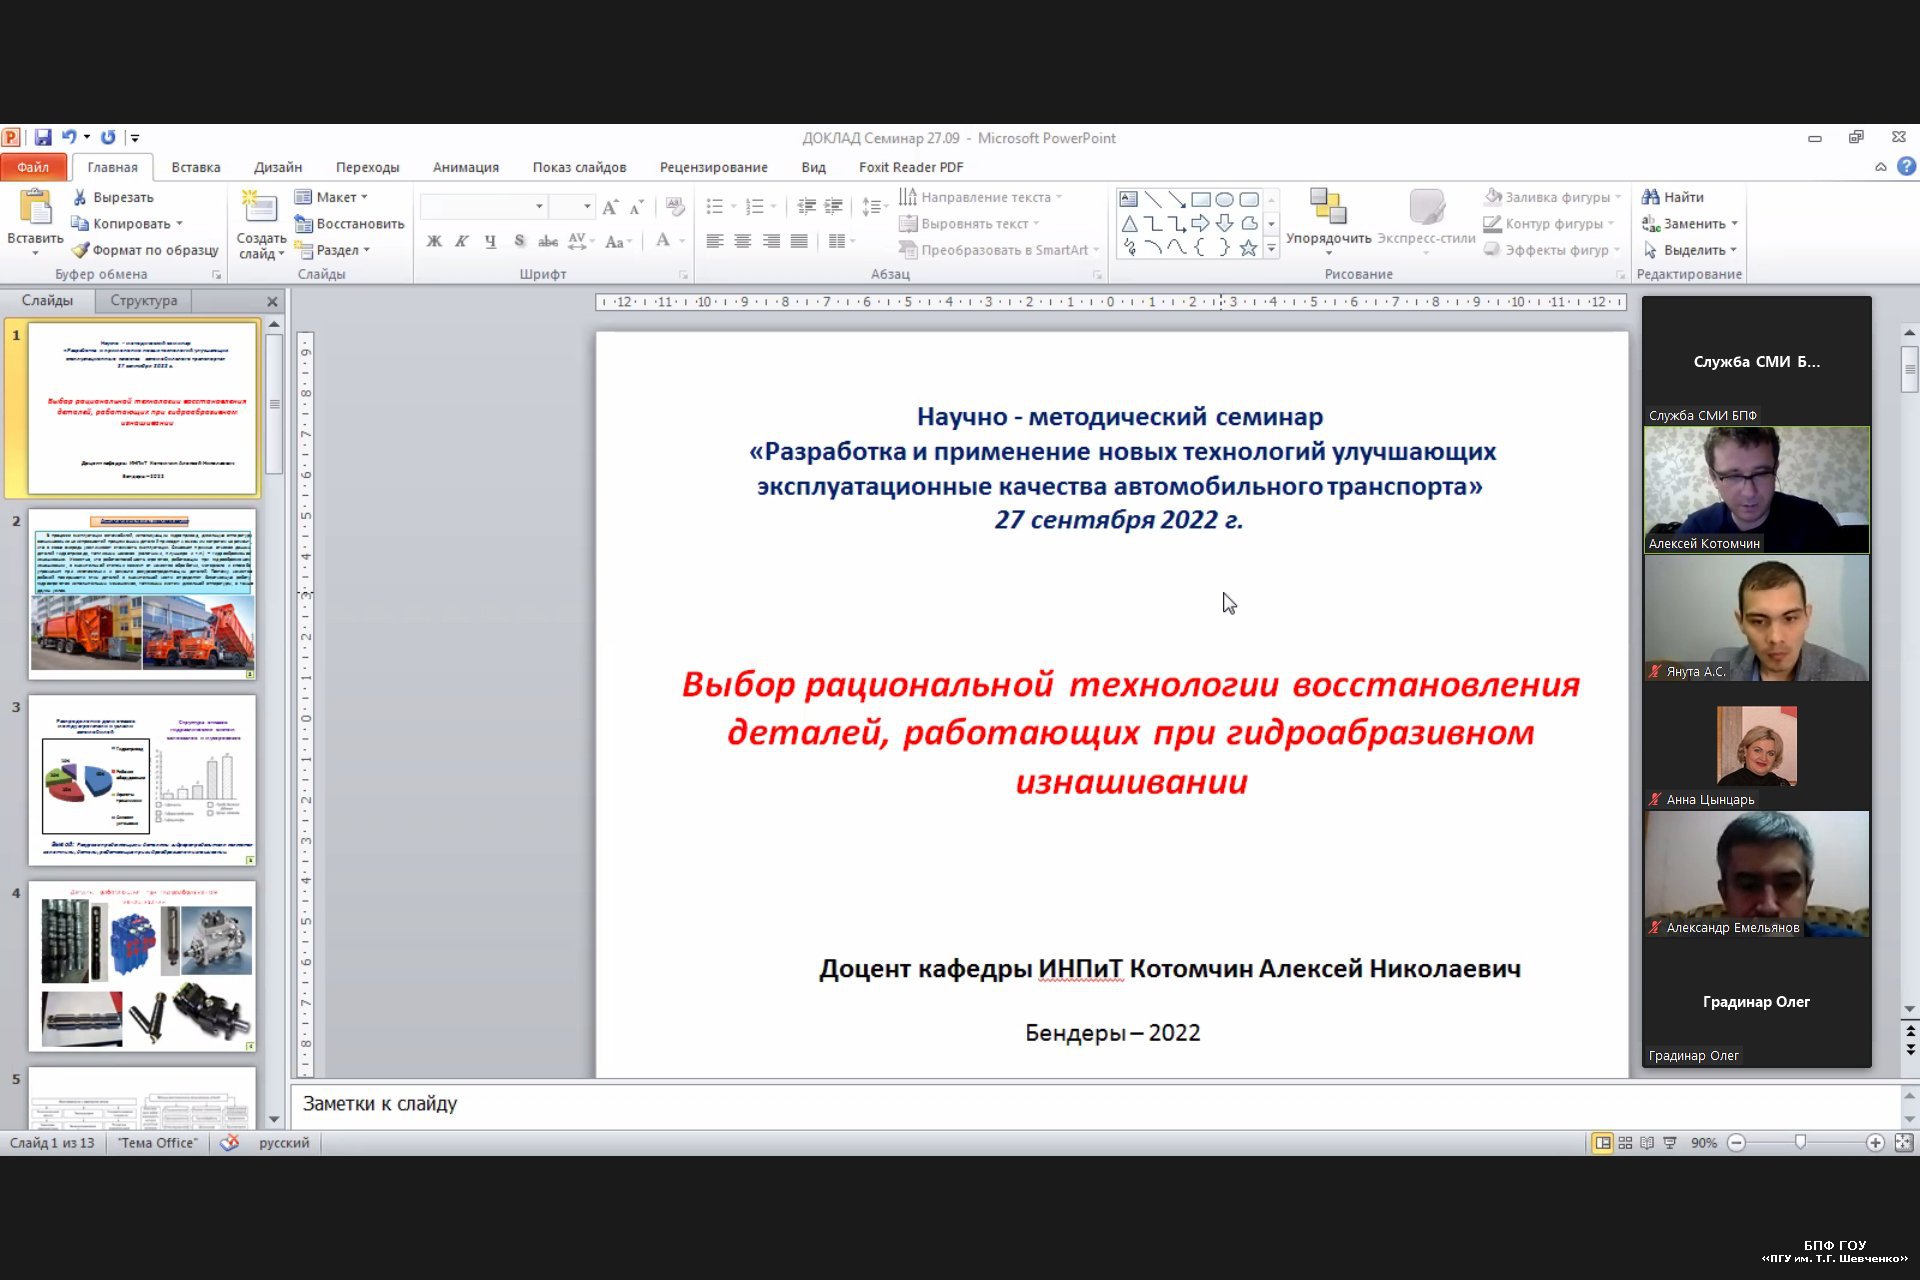Click into Заметки к слайду notes field
Image resolution: width=1920 pixels, height=1280 pixels.
pos(1095,1104)
